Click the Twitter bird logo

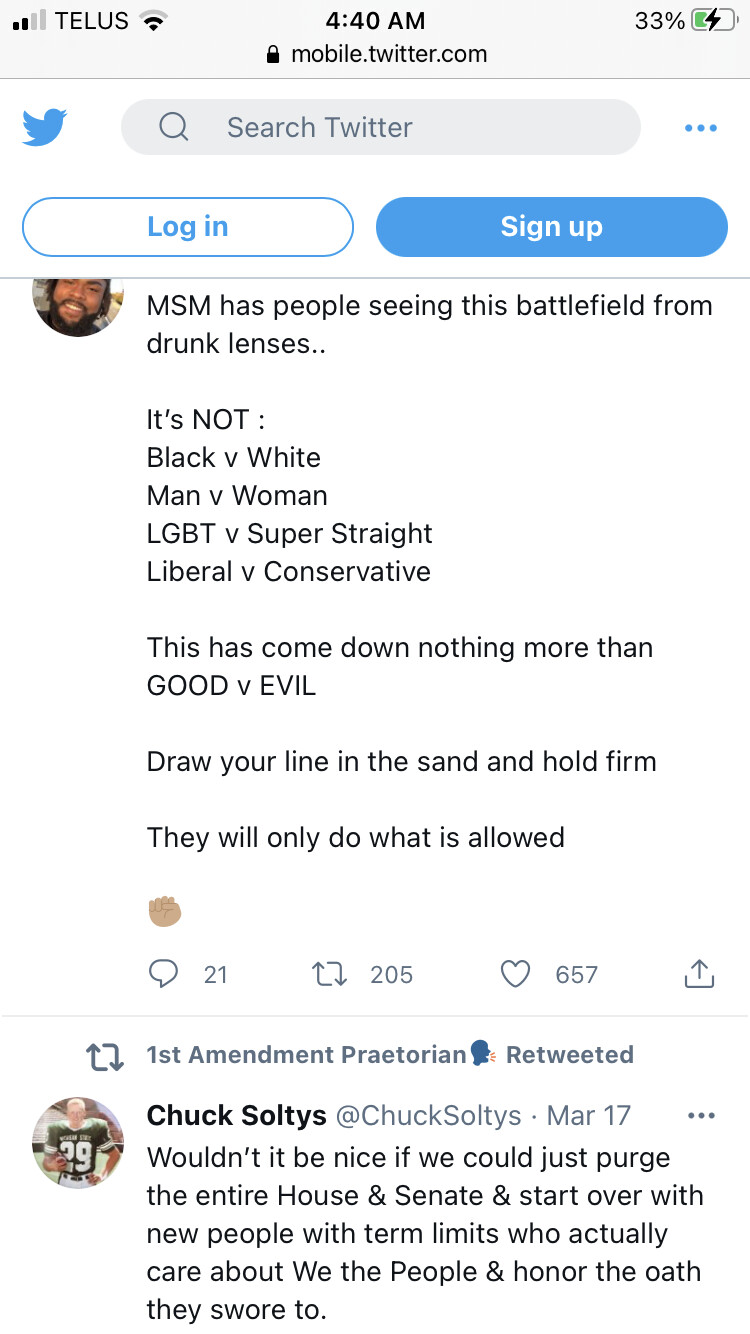pos(44,128)
